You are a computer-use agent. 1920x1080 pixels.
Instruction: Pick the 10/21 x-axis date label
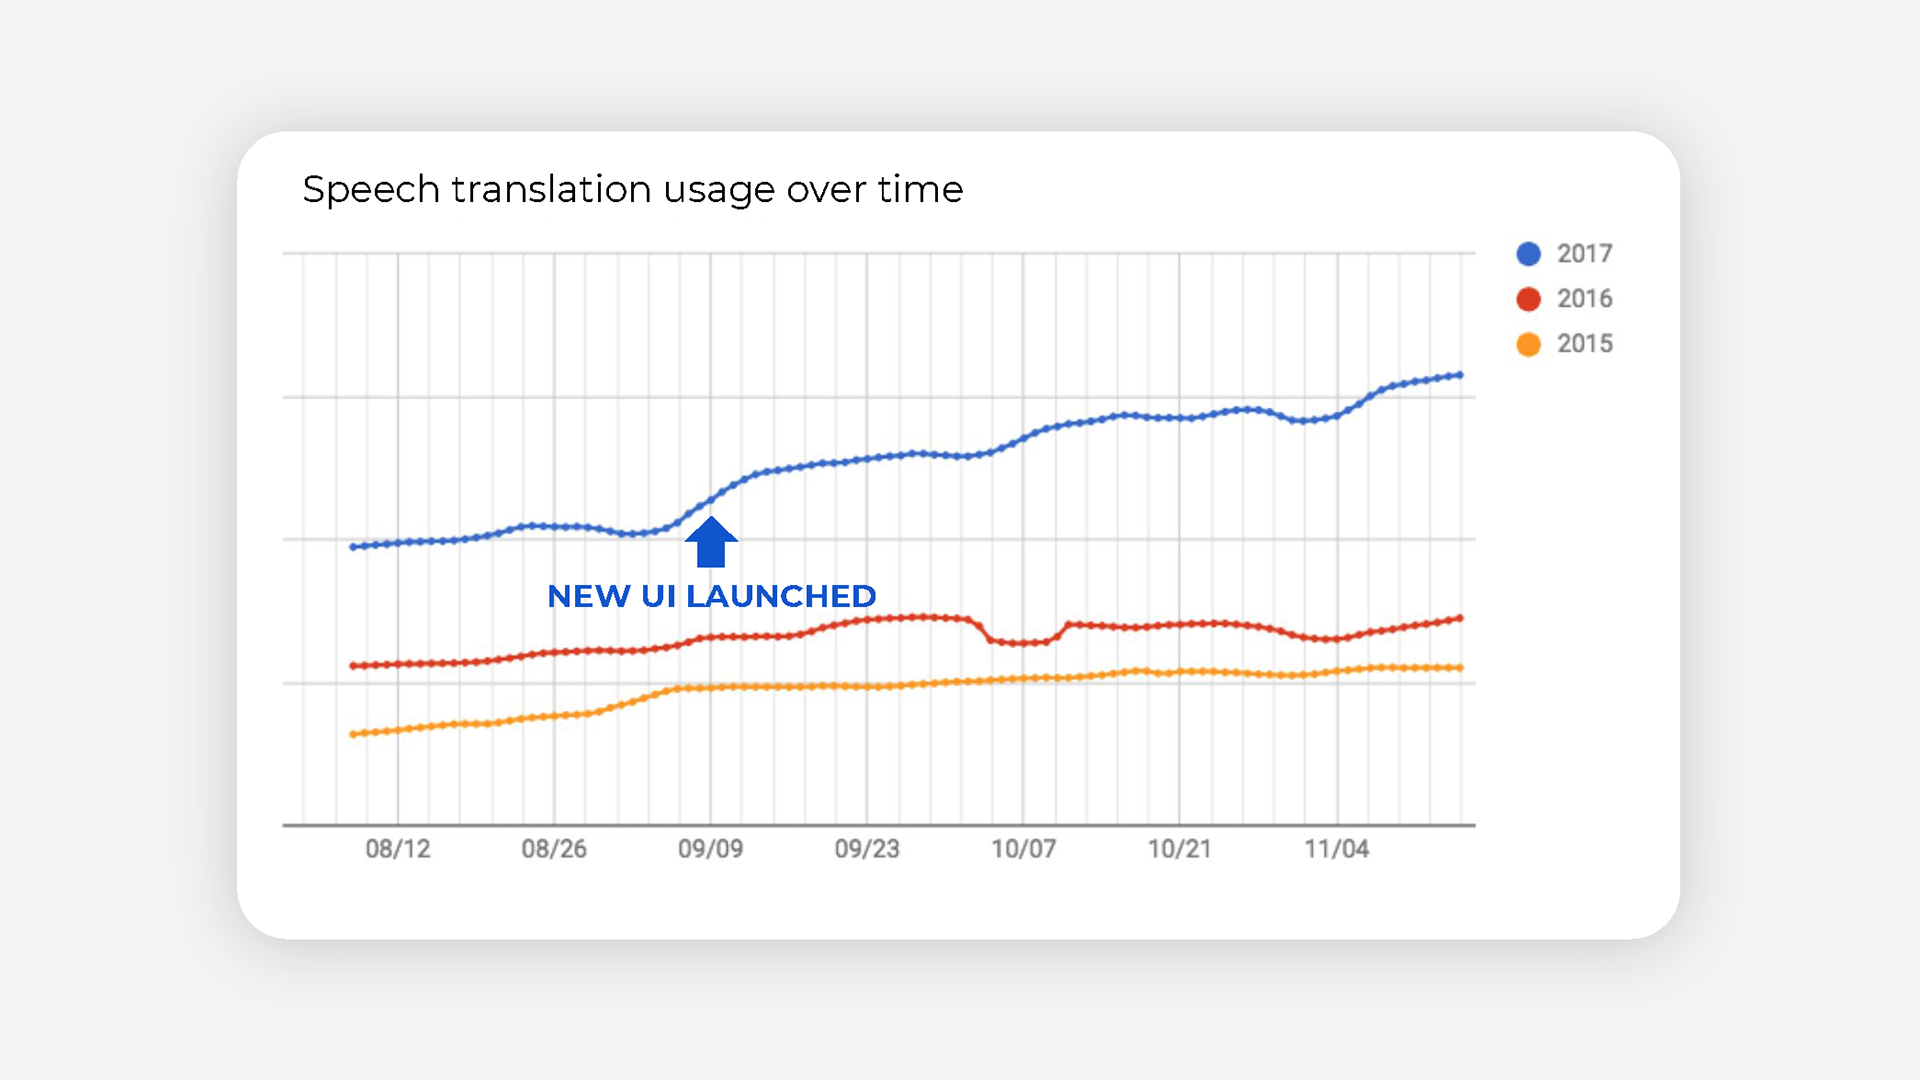pyautogui.click(x=1179, y=849)
